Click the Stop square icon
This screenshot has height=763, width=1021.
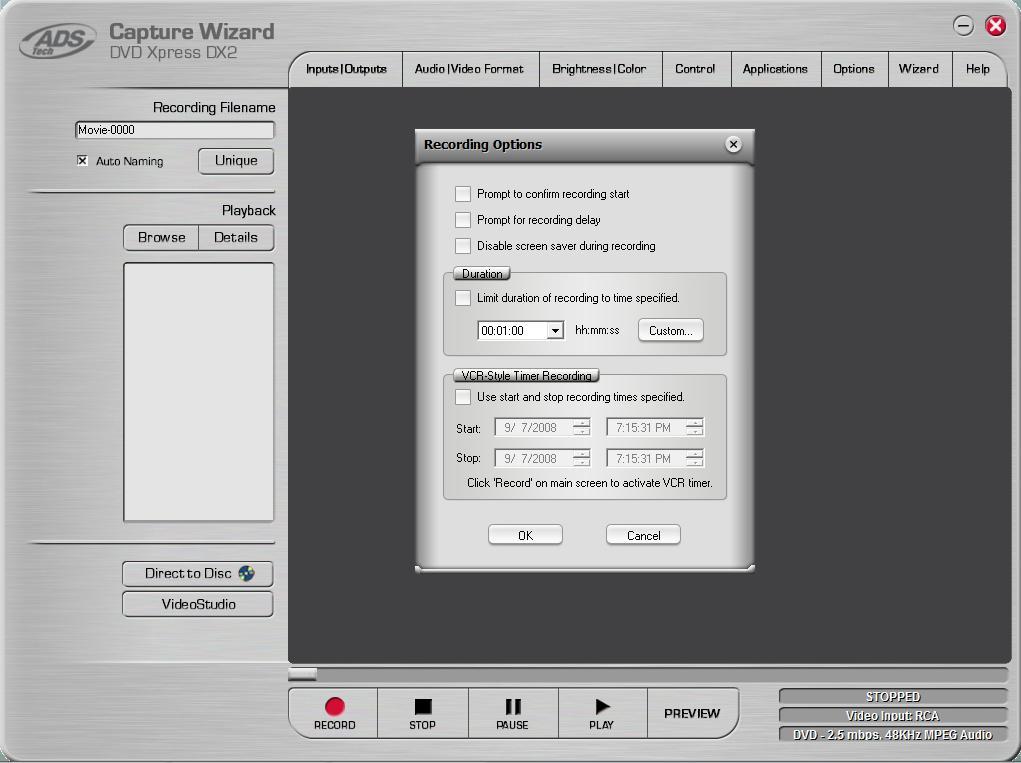[422, 707]
